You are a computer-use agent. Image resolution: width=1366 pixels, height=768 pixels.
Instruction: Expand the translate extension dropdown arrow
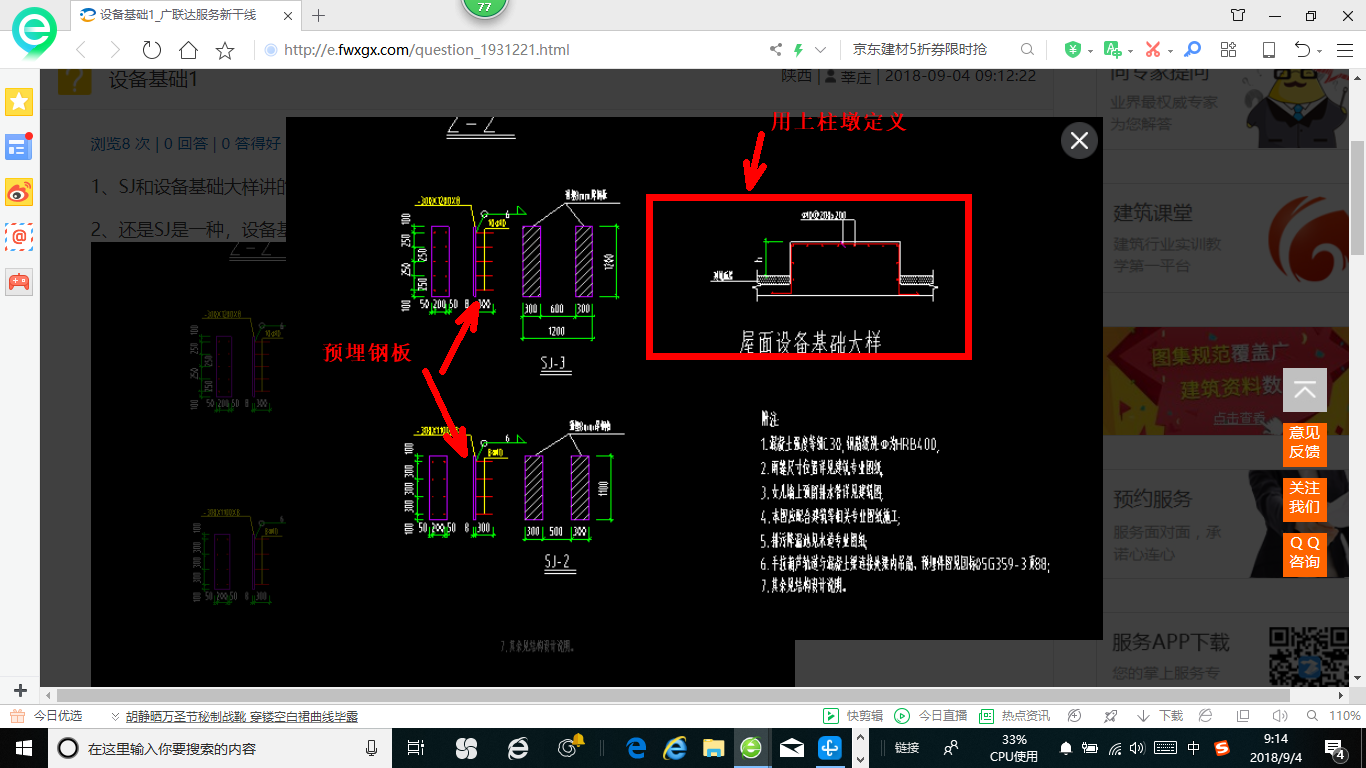1129,51
